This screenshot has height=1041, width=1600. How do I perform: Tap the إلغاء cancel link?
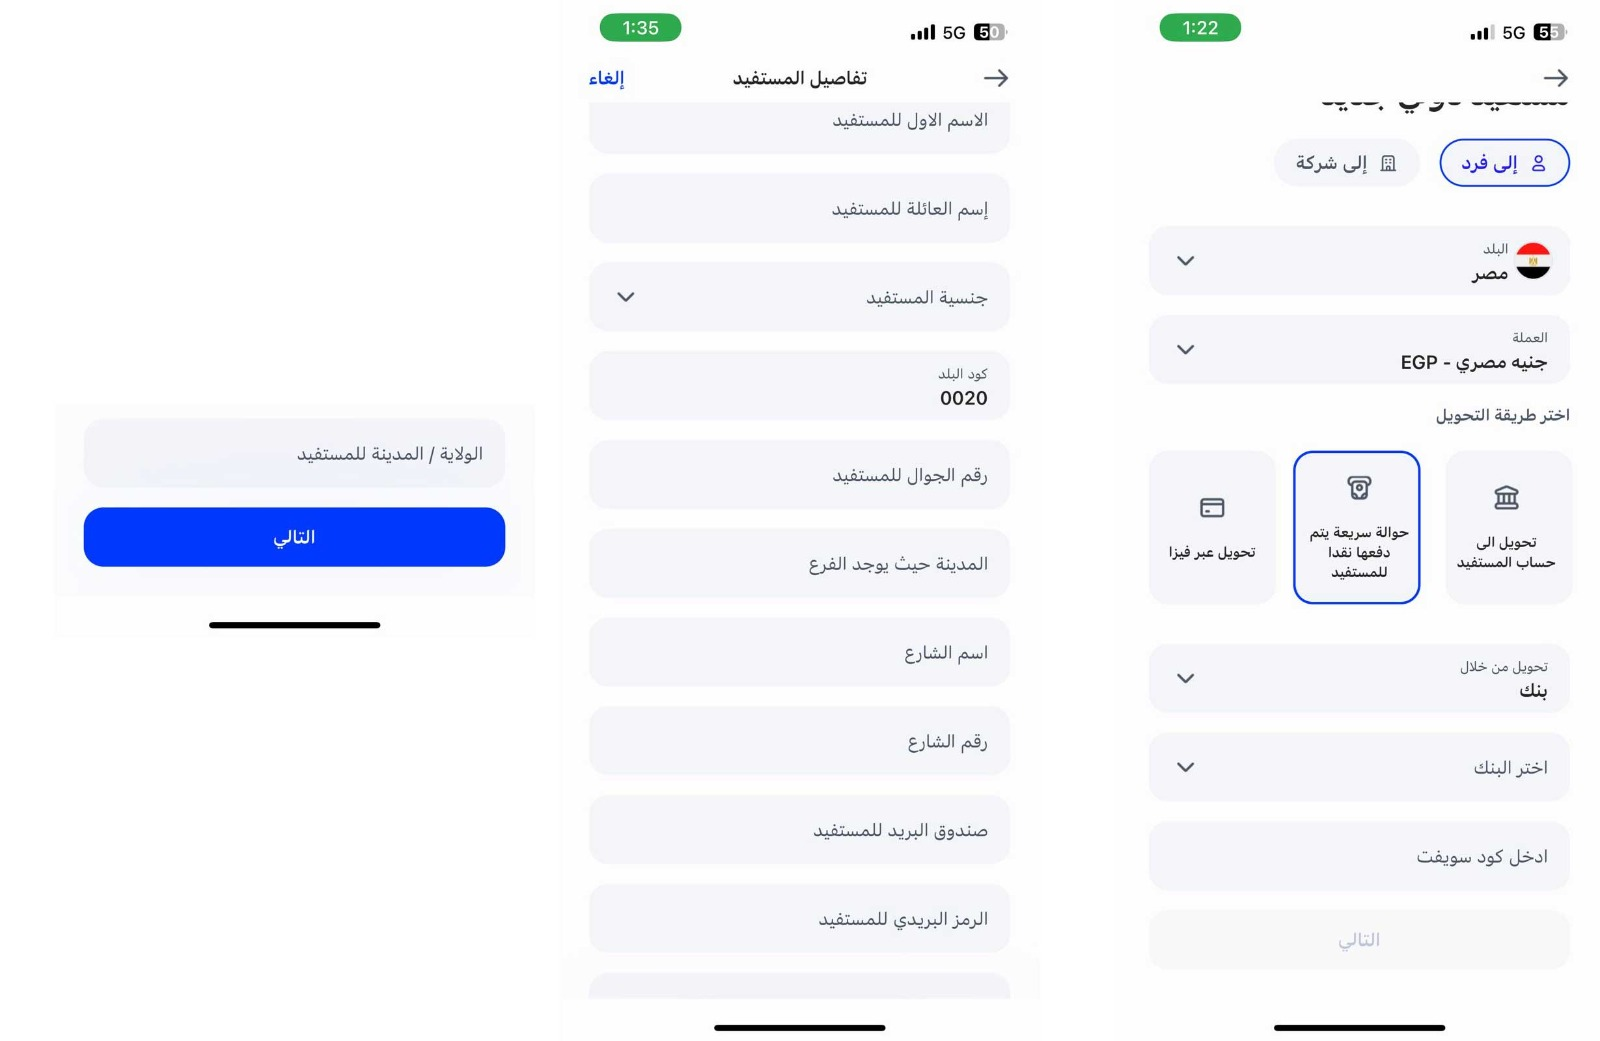[606, 78]
